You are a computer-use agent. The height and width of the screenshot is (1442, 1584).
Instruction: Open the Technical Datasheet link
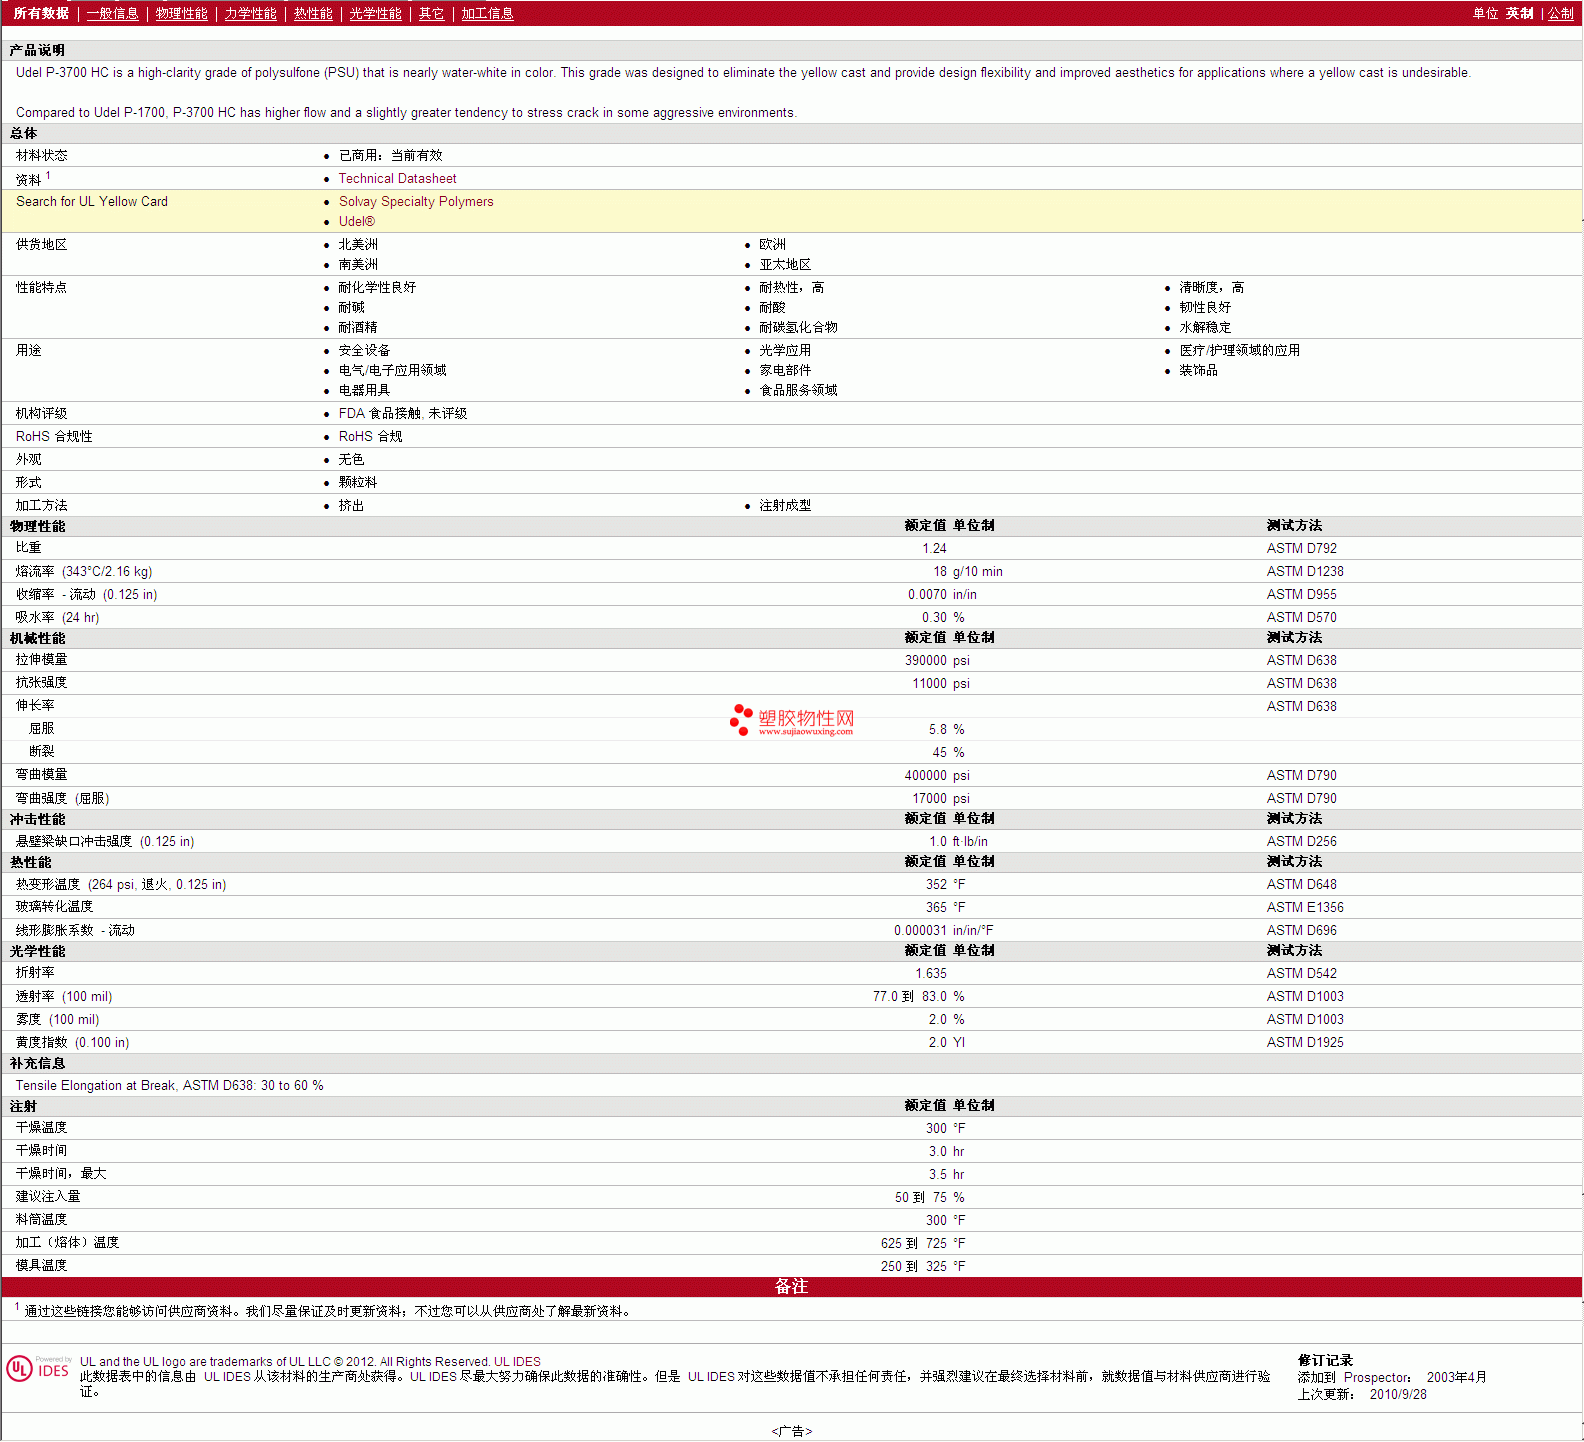[x=397, y=178]
